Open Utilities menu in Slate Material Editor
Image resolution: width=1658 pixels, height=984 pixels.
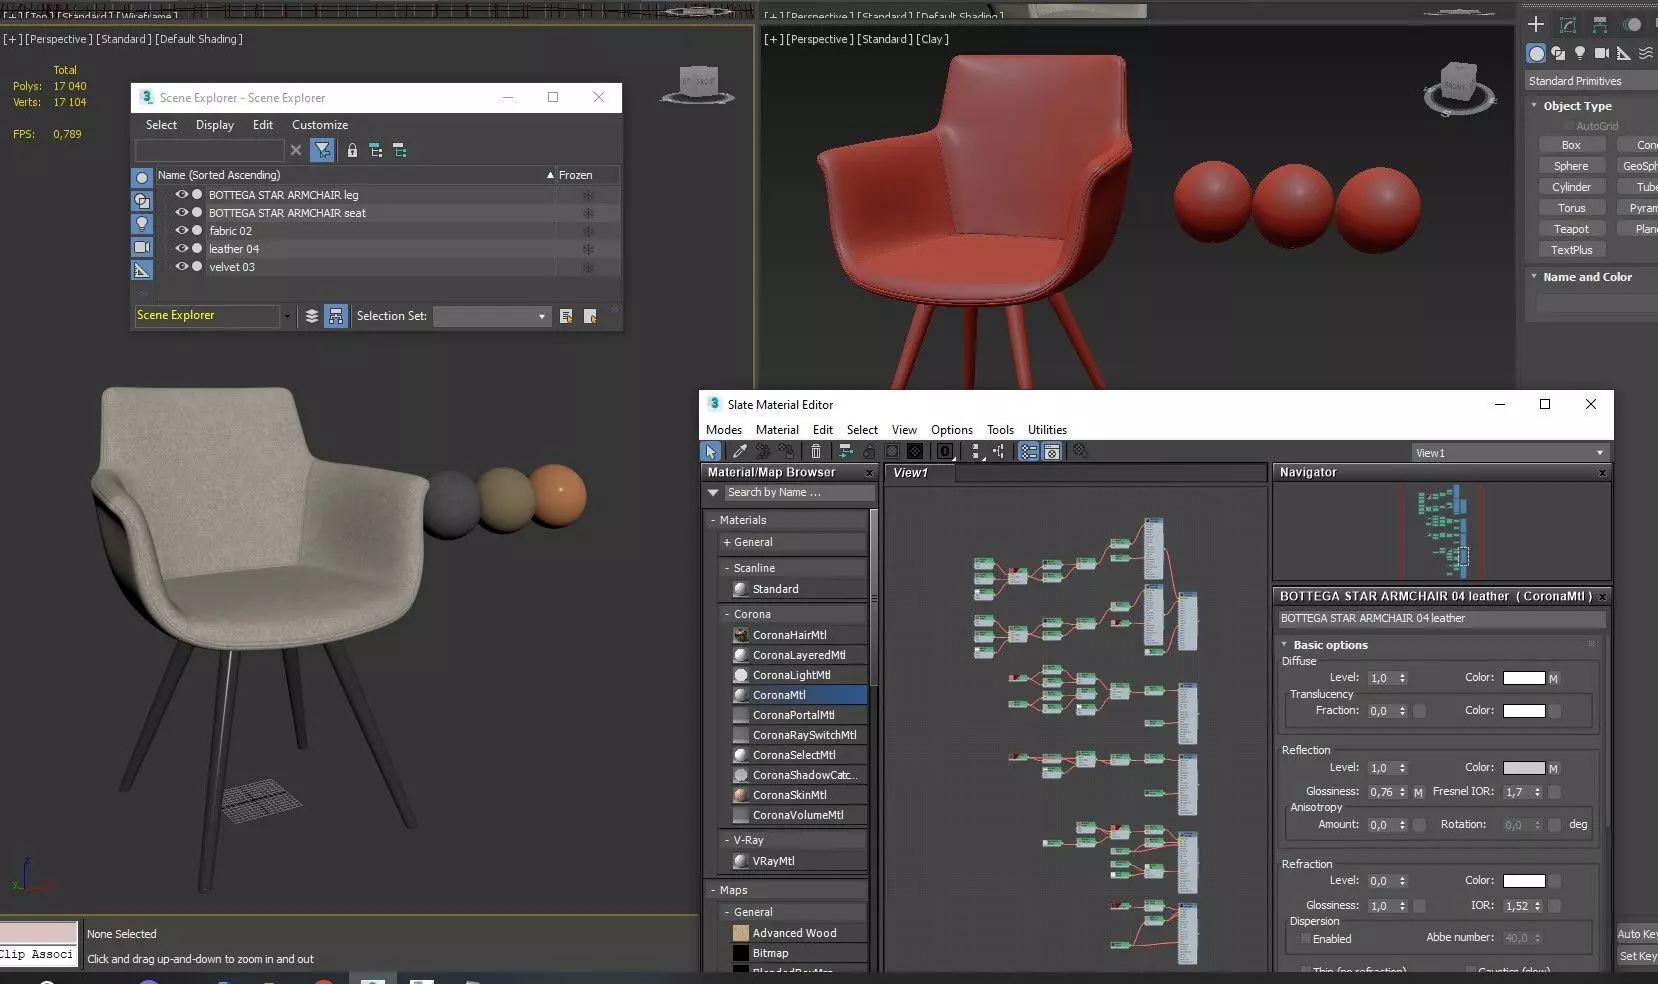pyautogui.click(x=1047, y=430)
